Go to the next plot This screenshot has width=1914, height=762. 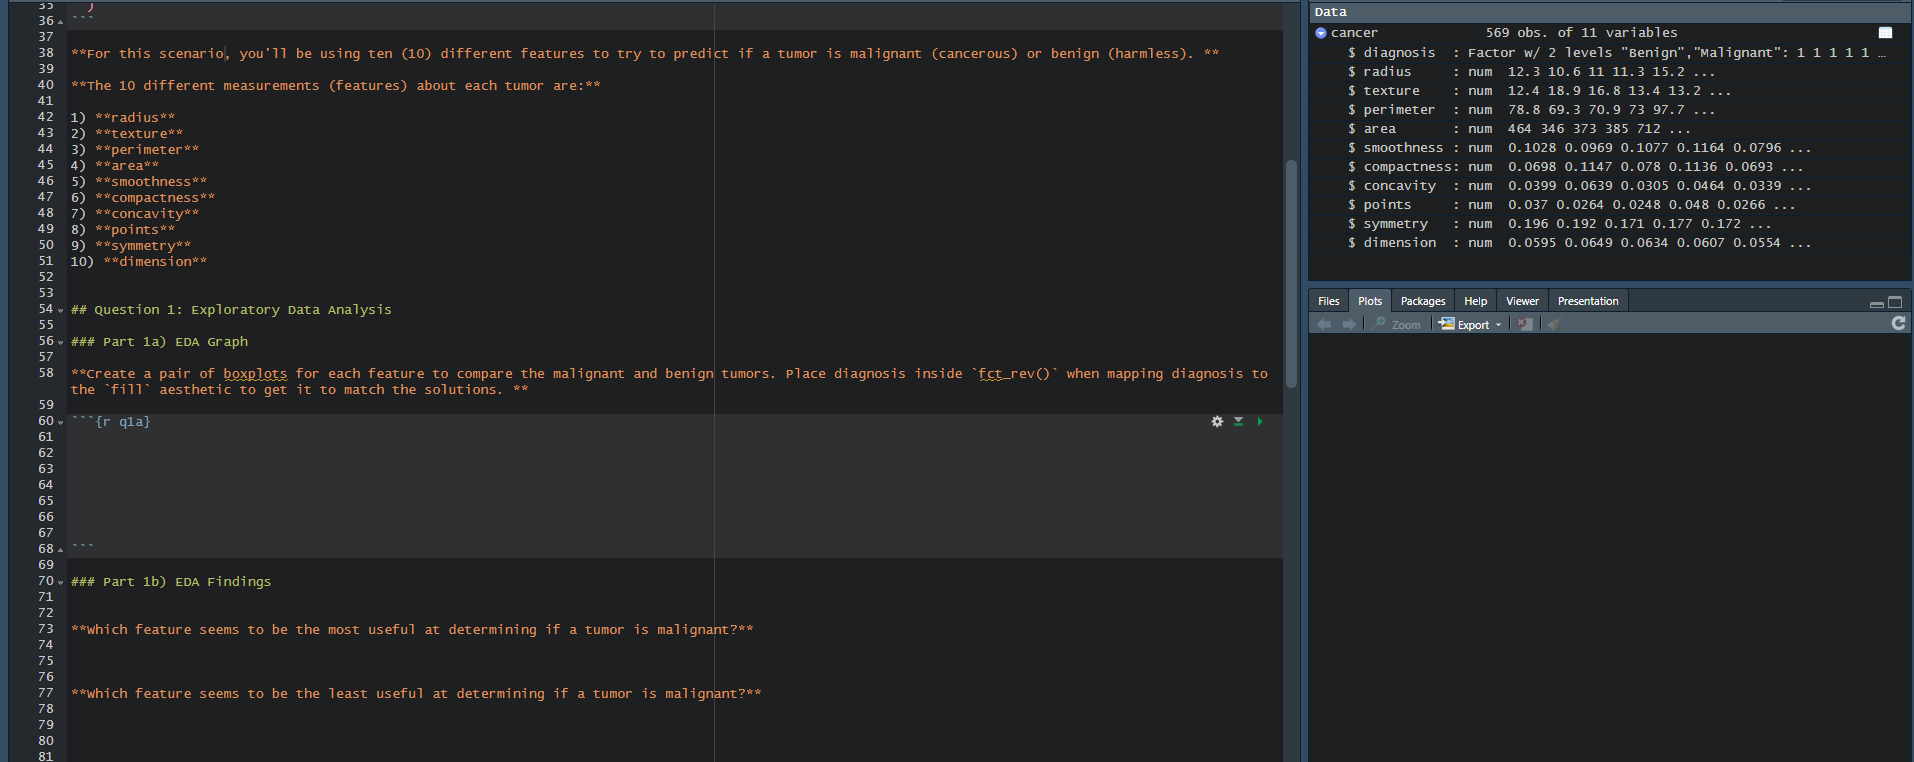coord(1349,324)
